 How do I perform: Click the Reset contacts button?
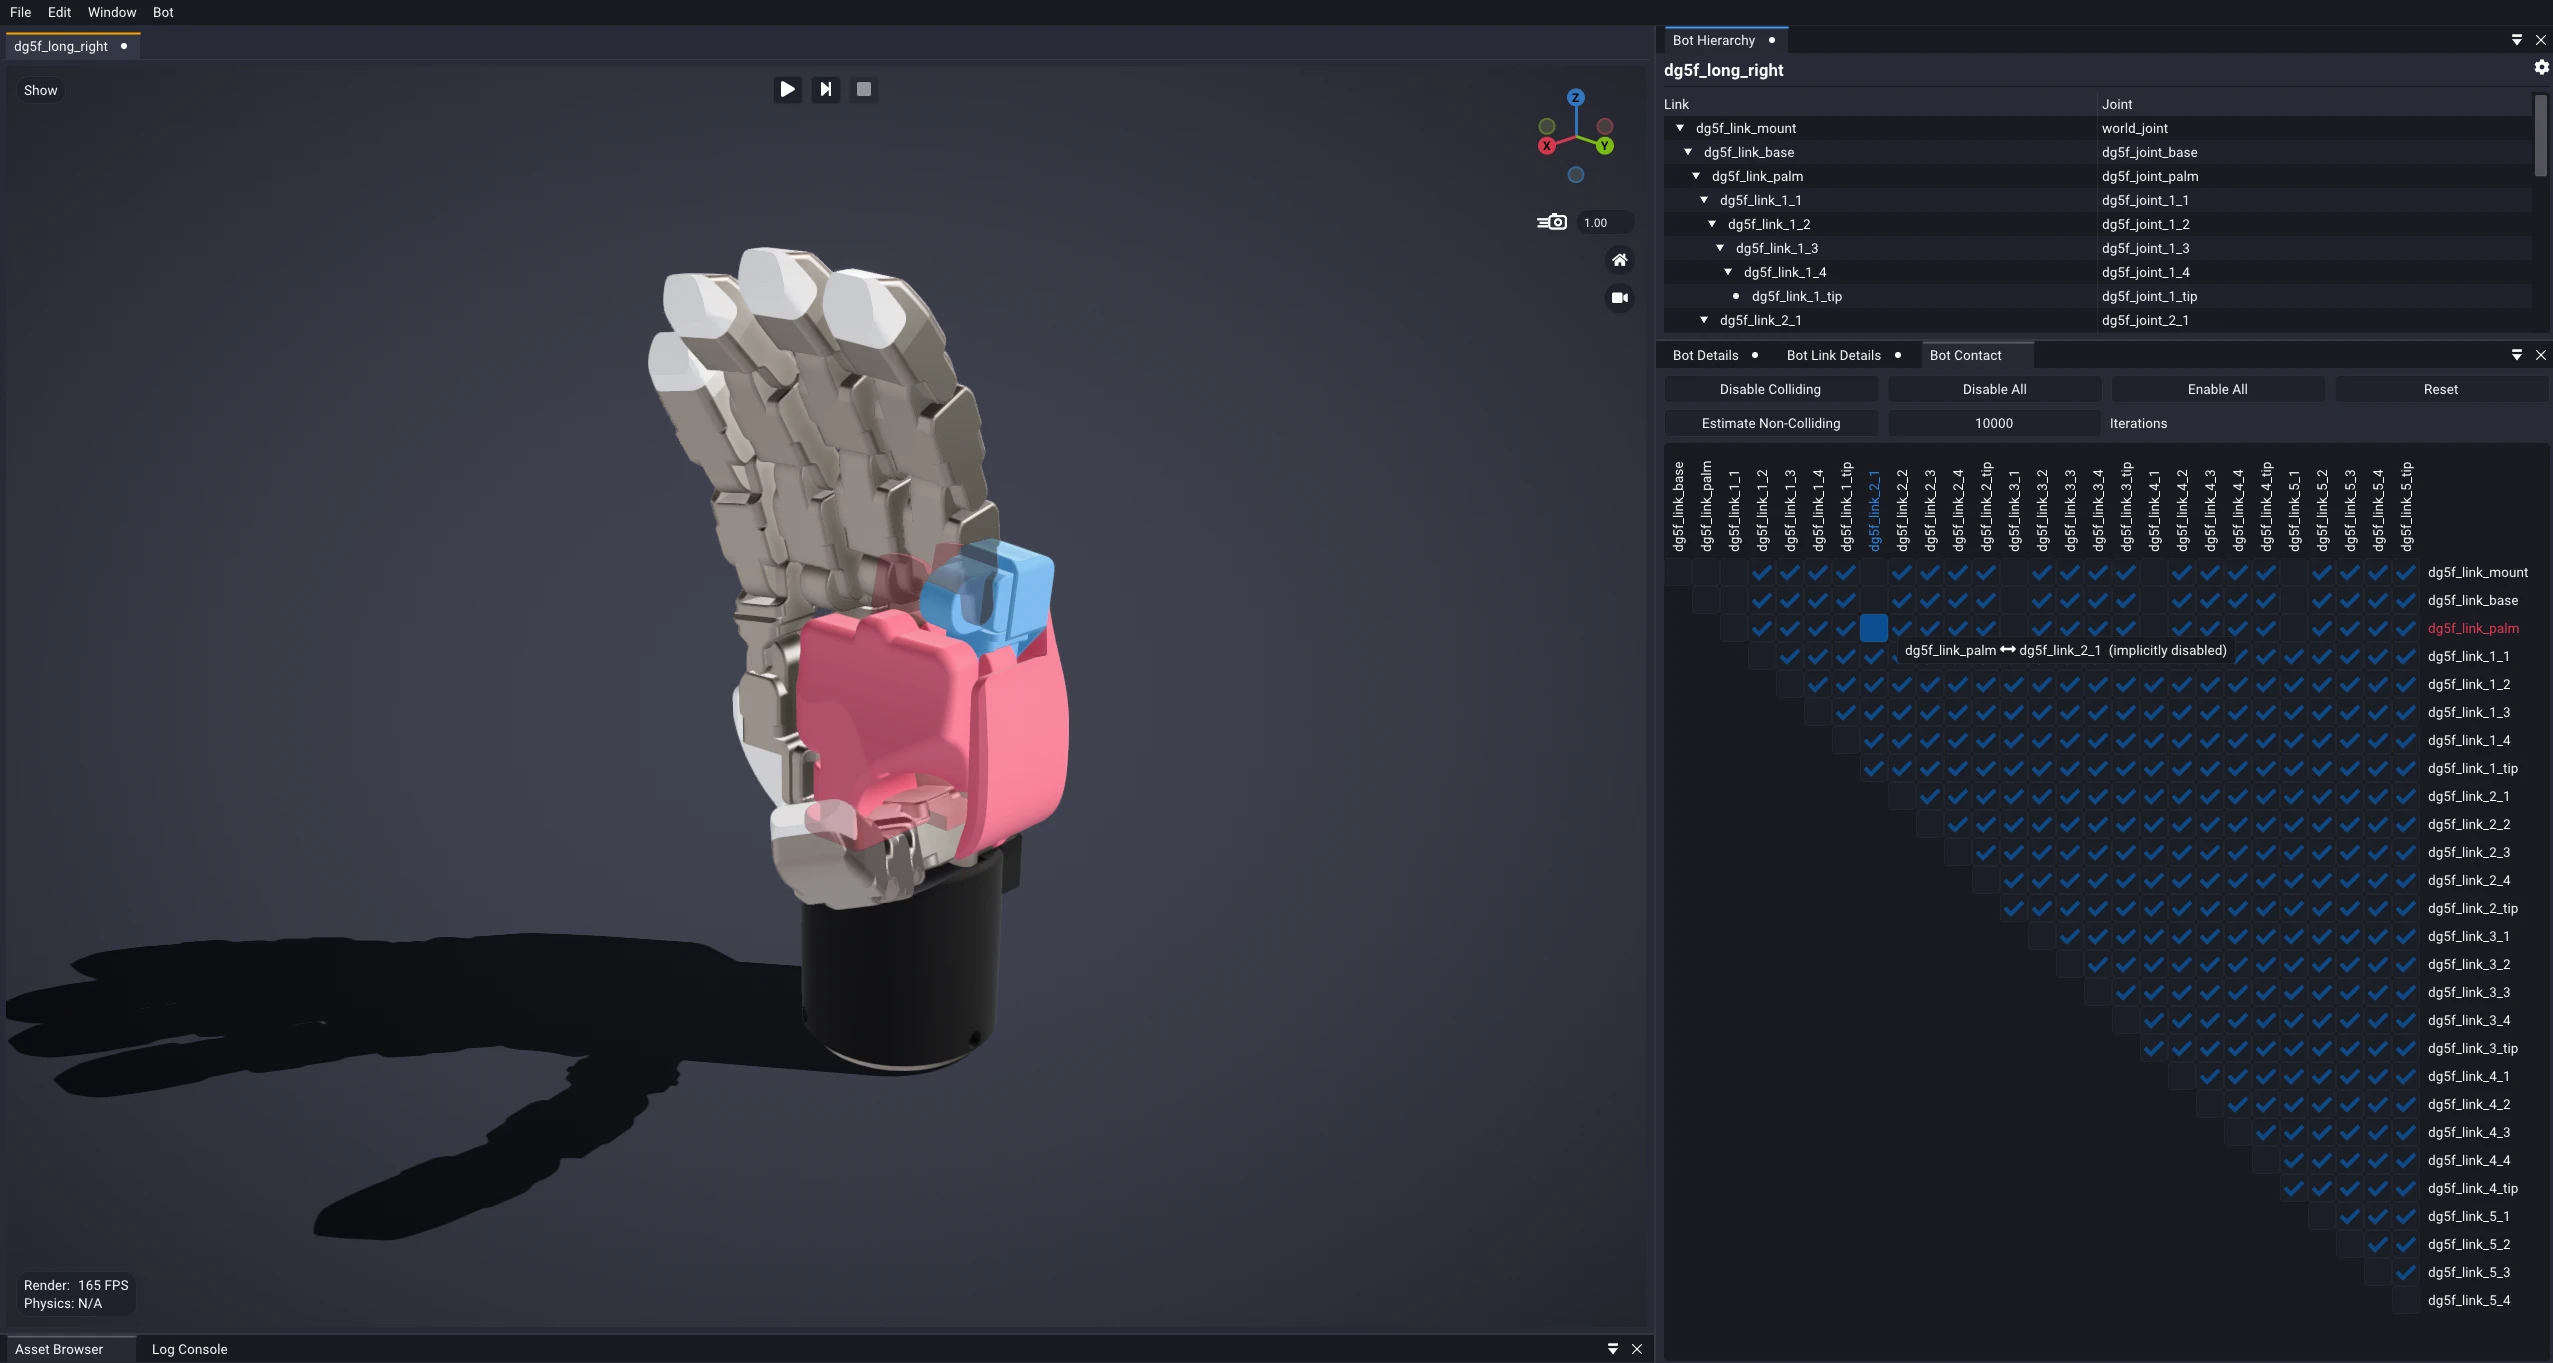pyautogui.click(x=2440, y=389)
